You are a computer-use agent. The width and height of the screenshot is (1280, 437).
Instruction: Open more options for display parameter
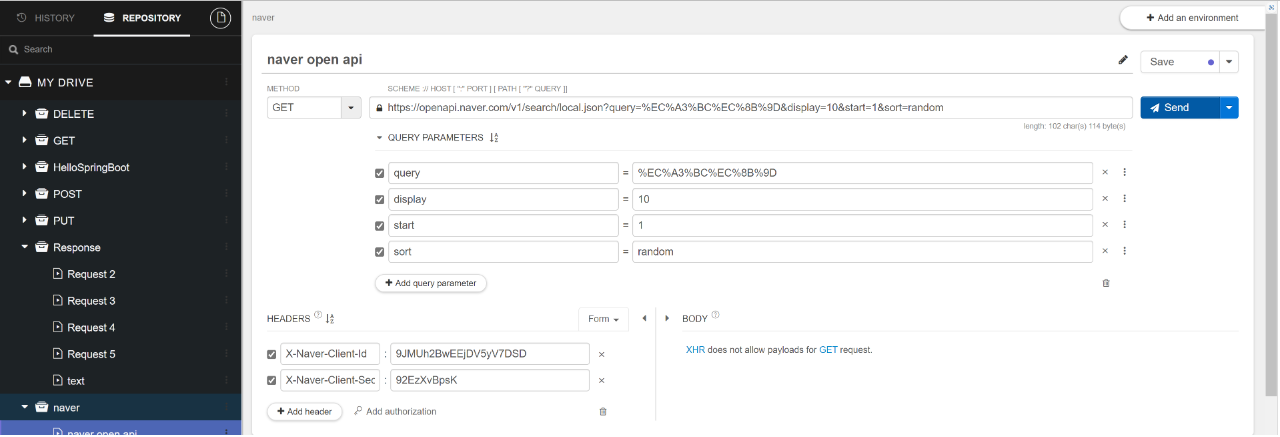pyautogui.click(x=1125, y=199)
